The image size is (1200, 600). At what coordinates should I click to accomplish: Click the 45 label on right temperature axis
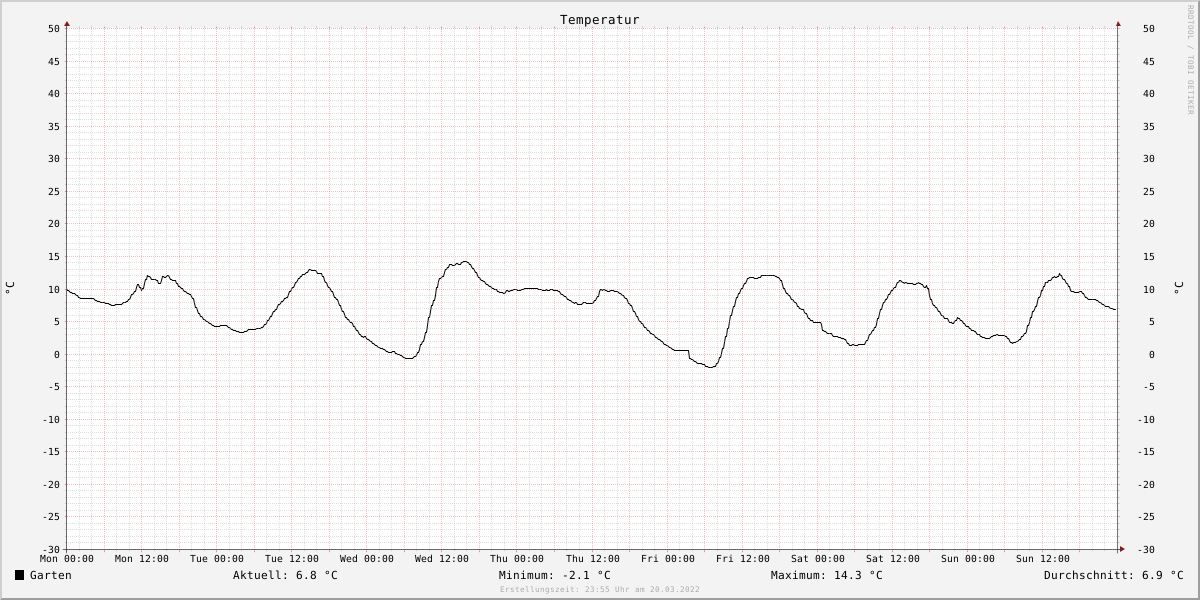click(x=1149, y=62)
